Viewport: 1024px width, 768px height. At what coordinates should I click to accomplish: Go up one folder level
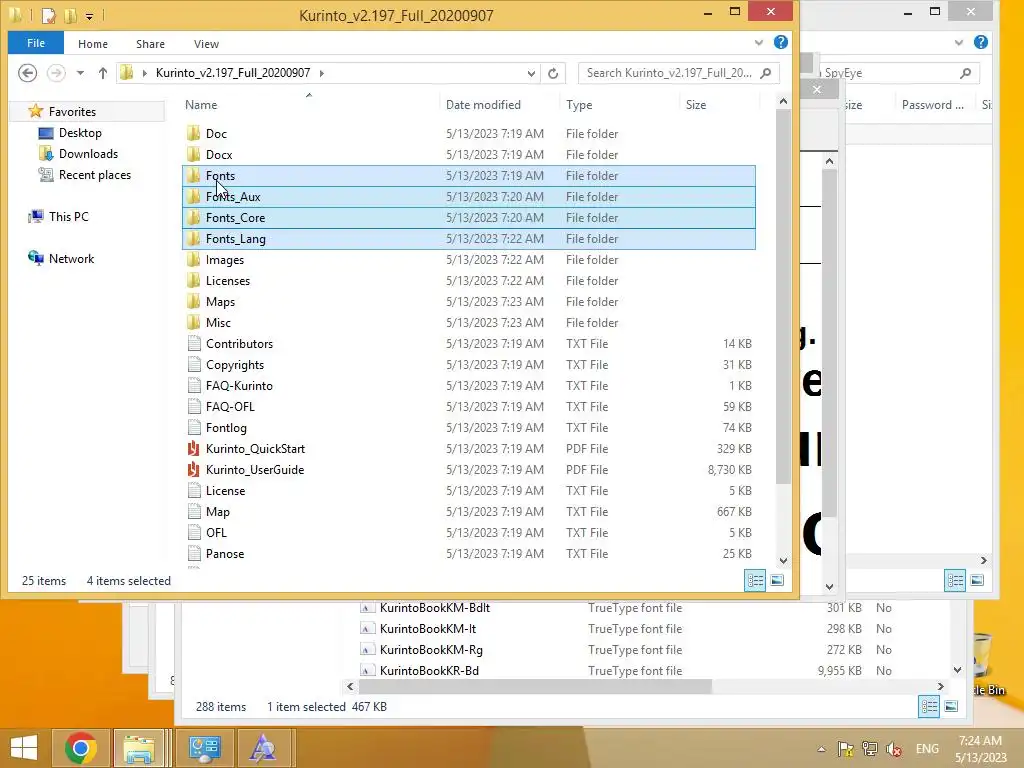103,73
